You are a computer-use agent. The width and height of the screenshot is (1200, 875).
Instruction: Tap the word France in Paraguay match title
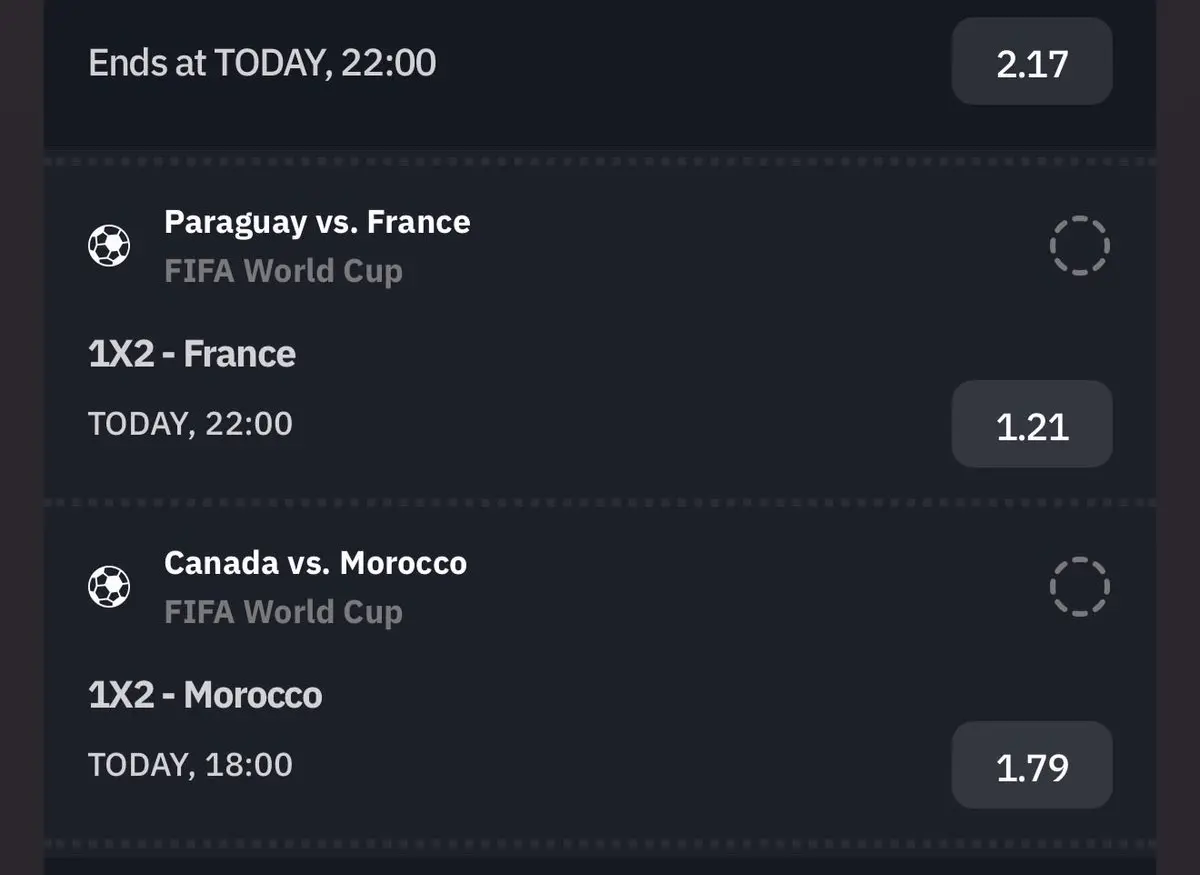[418, 222]
